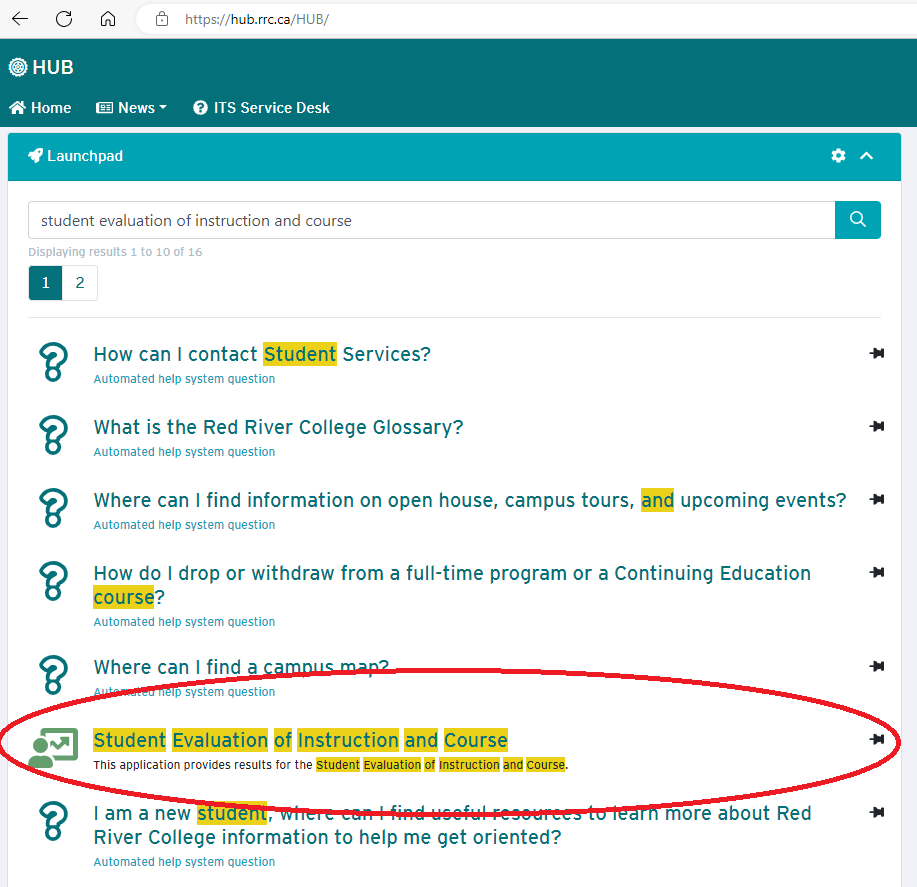Open Student Evaluation of Instruction and Course link
The image size is (917, 887).
pos(300,740)
